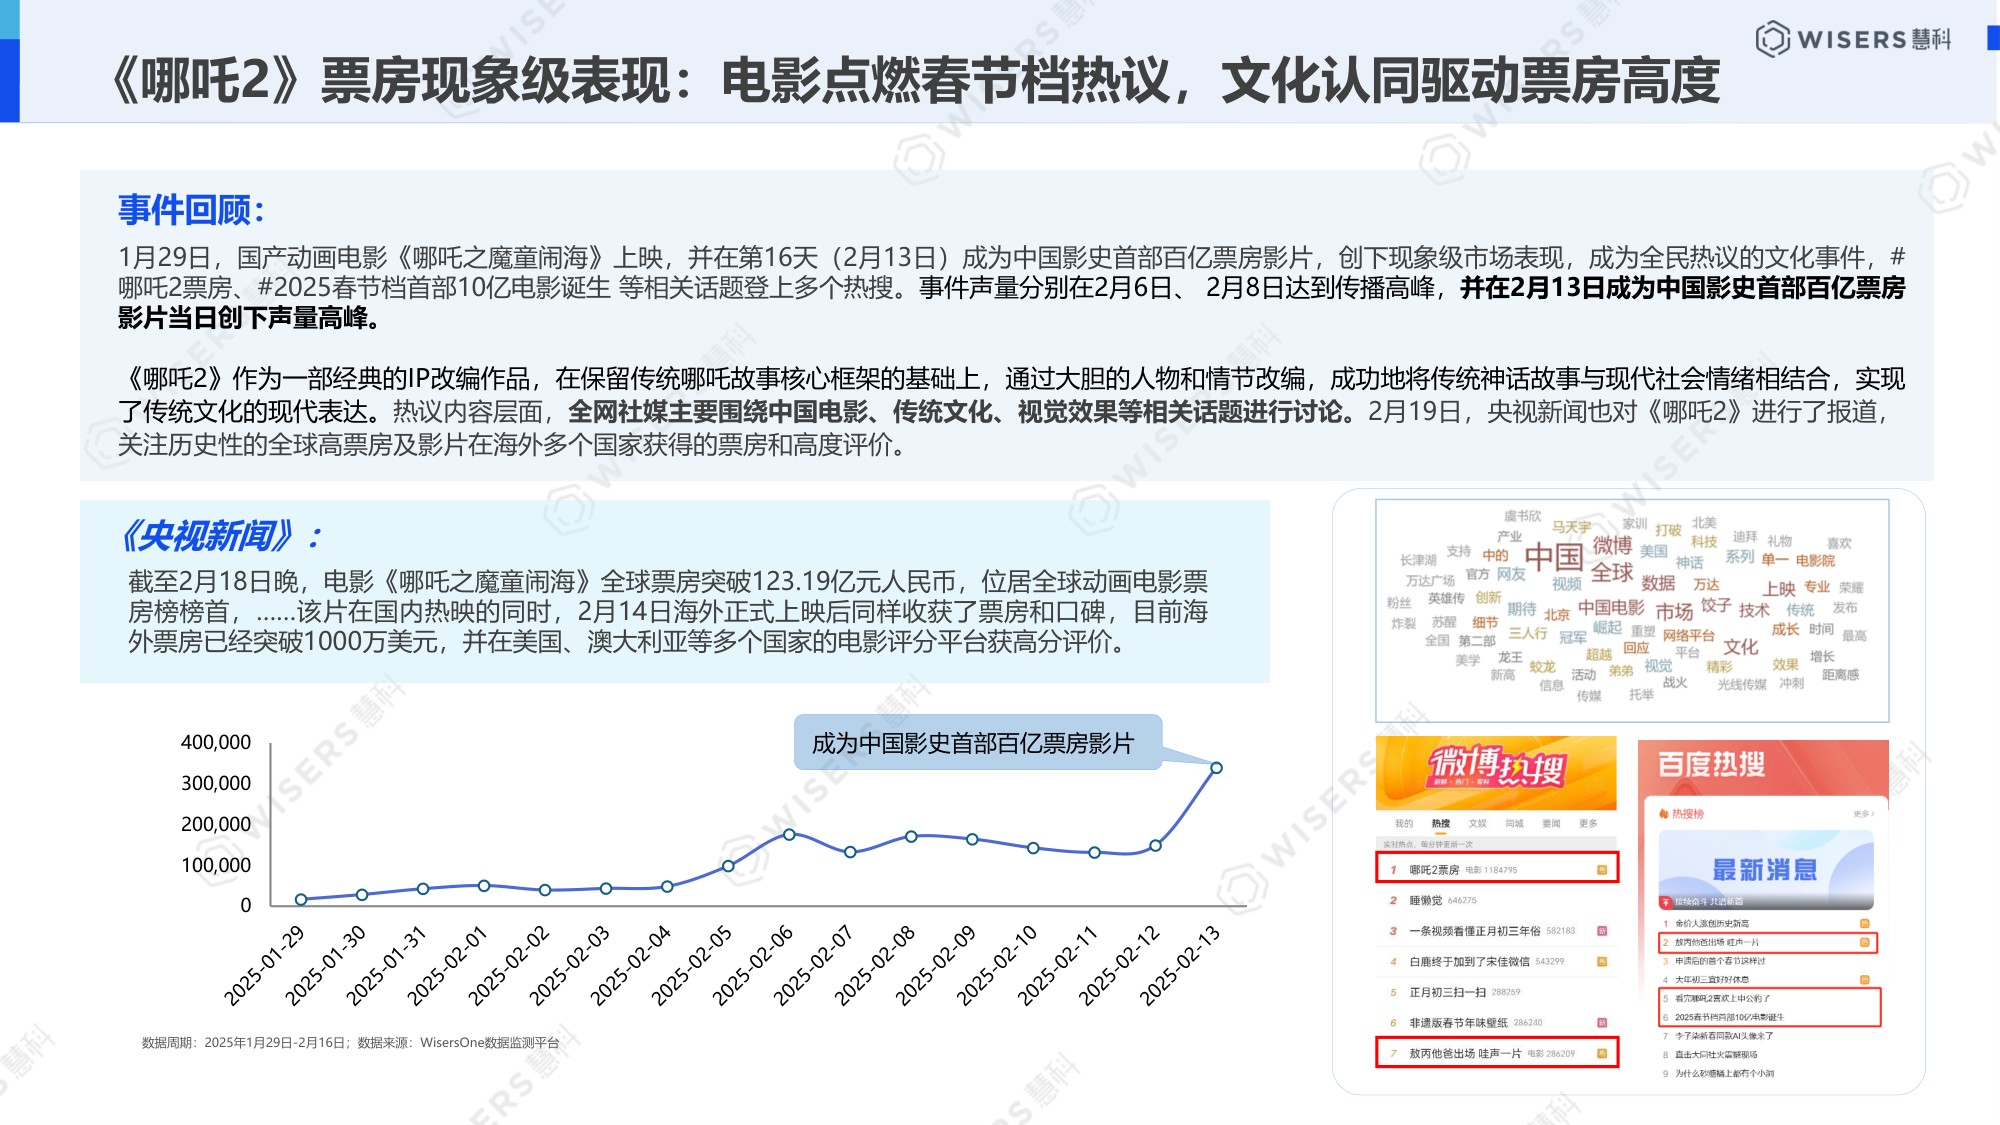Click the pinned-top icon on Baidu banner caption
The width and height of the screenshot is (2000, 1125).
click(1666, 902)
